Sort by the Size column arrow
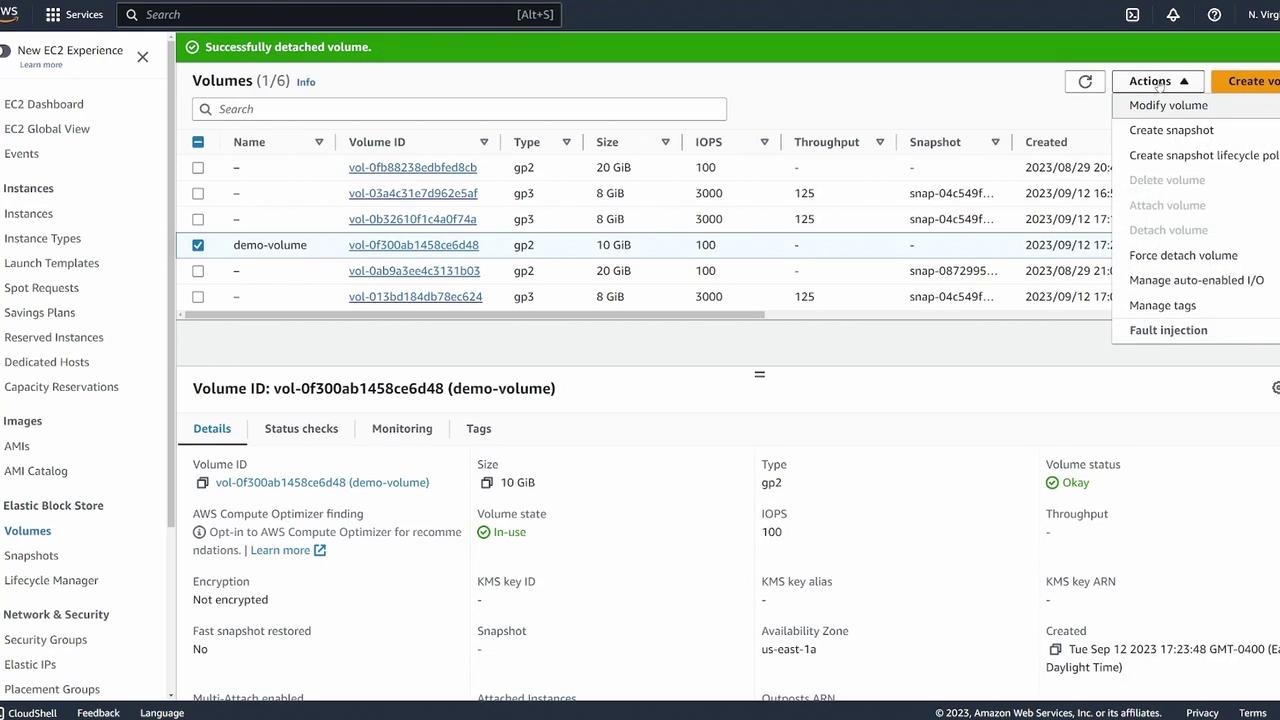Screen dimensions: 1280x720 coord(665,142)
